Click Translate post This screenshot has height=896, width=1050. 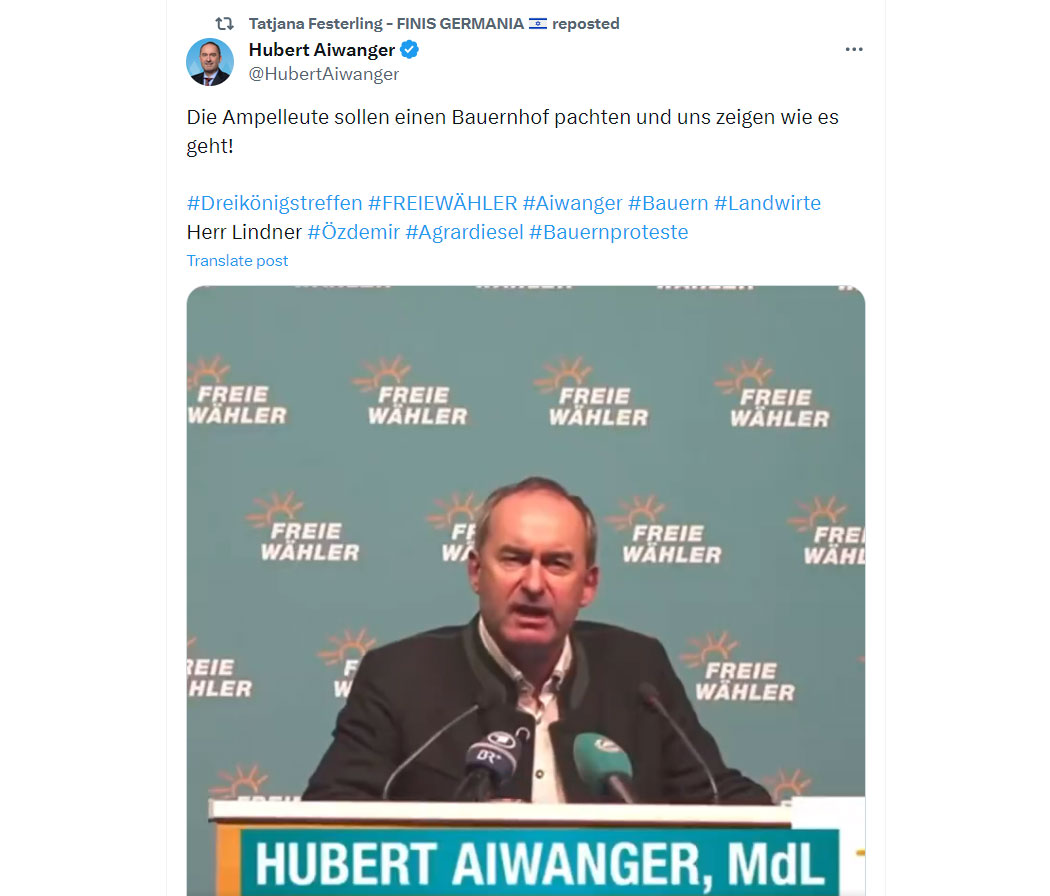pos(237,260)
